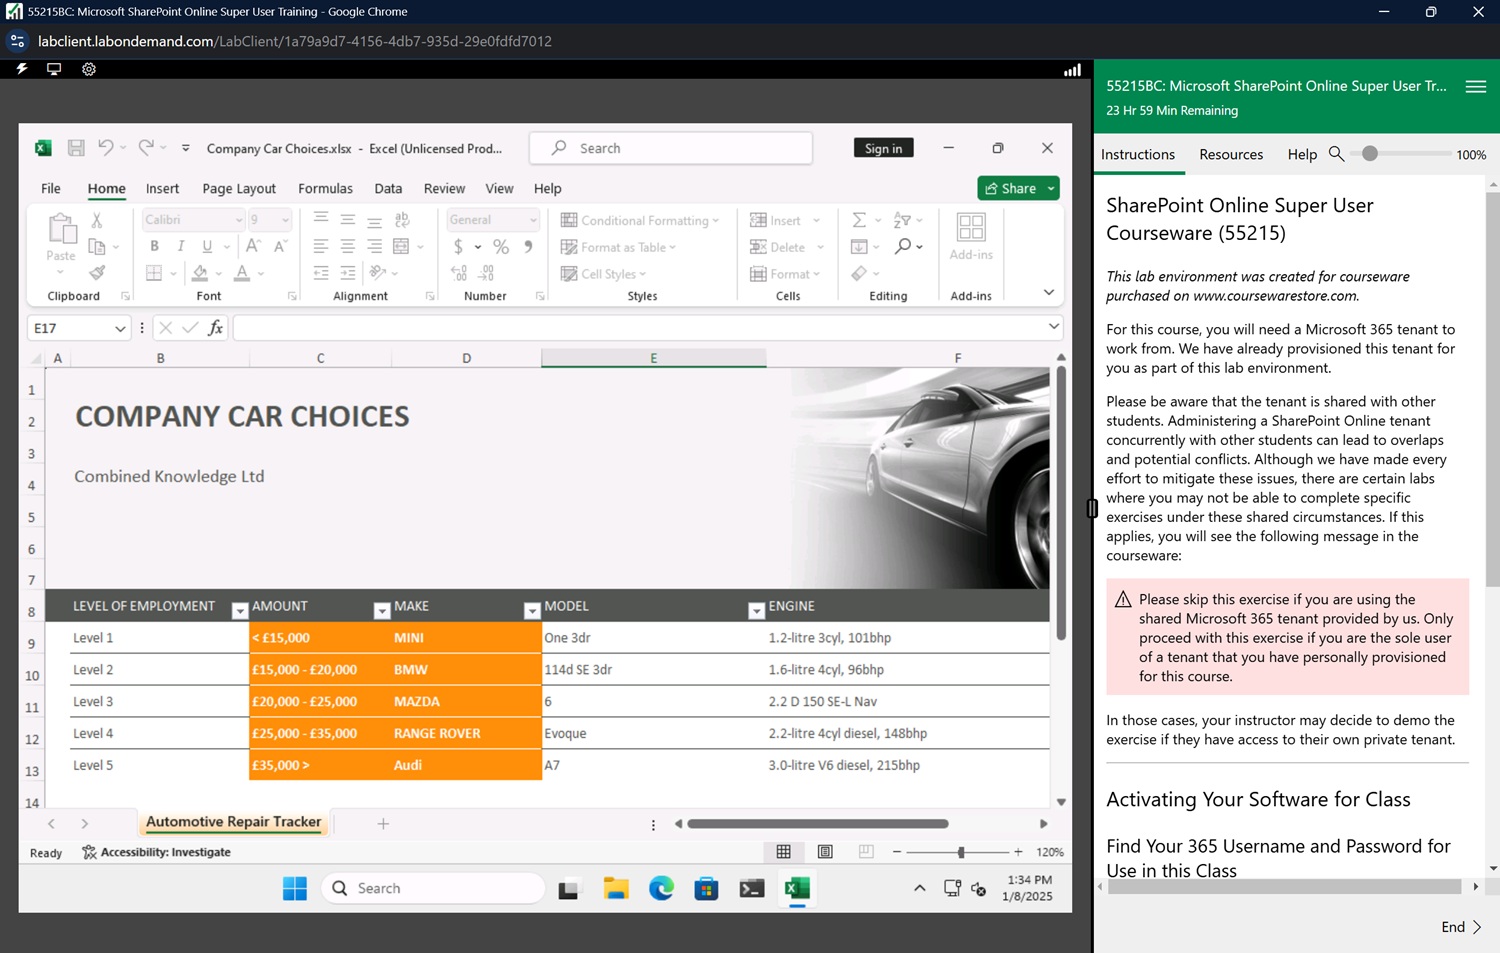
Task: Click Find and Select magnifier icon
Action: pyautogui.click(x=903, y=246)
